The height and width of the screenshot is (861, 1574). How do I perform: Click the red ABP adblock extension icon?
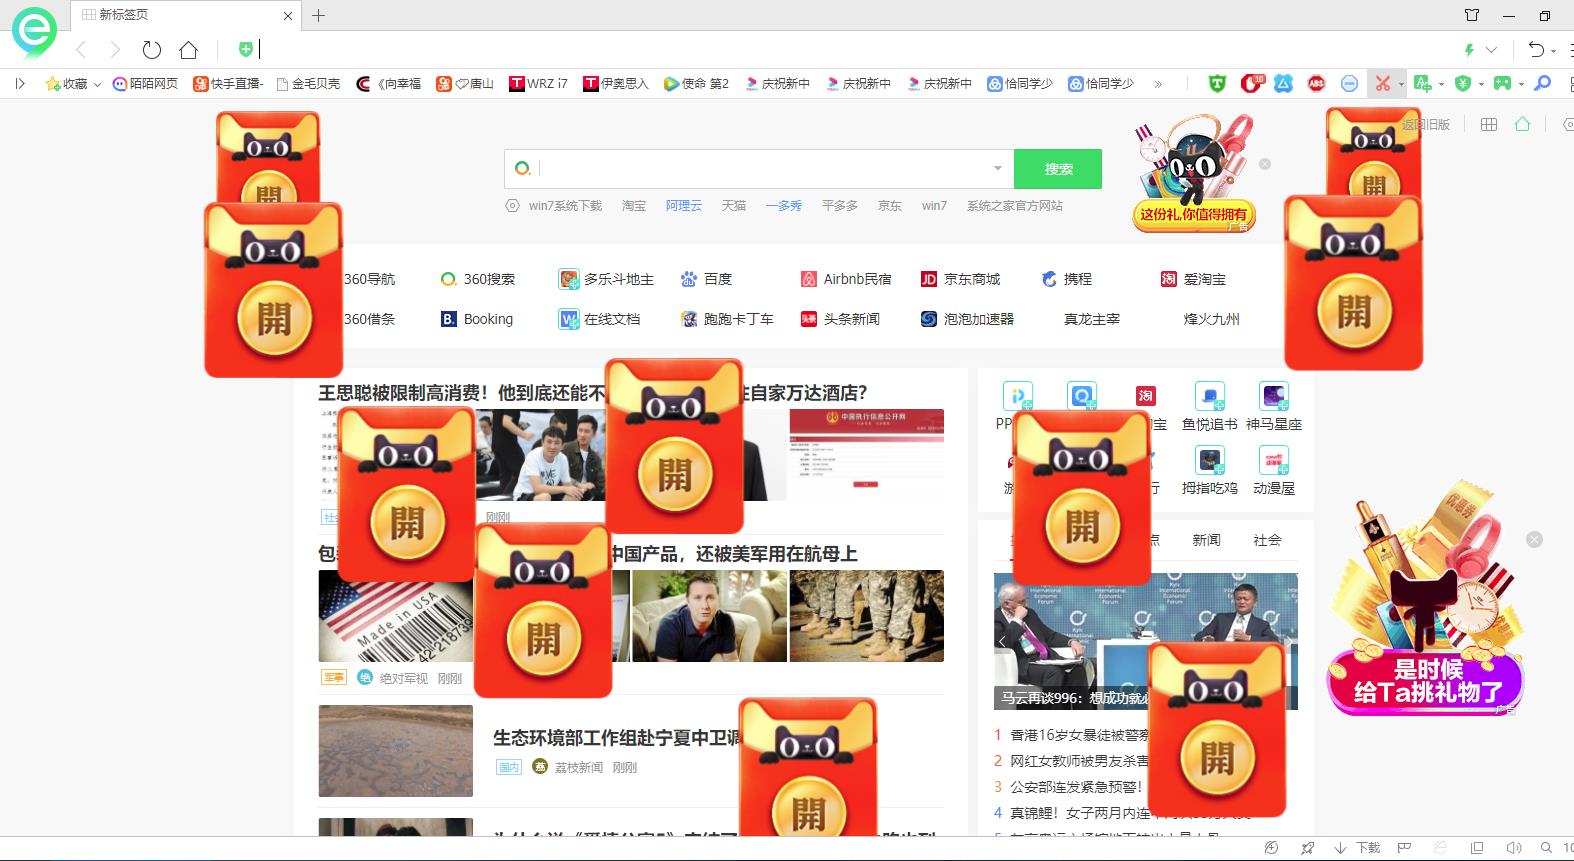1316,84
